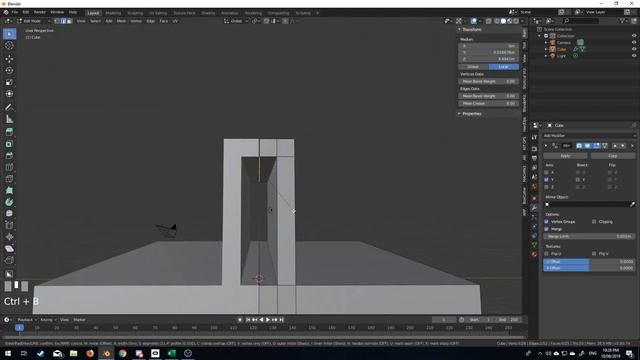This screenshot has height=360, width=640.
Task: Switch to face select mode
Action: 69,21
